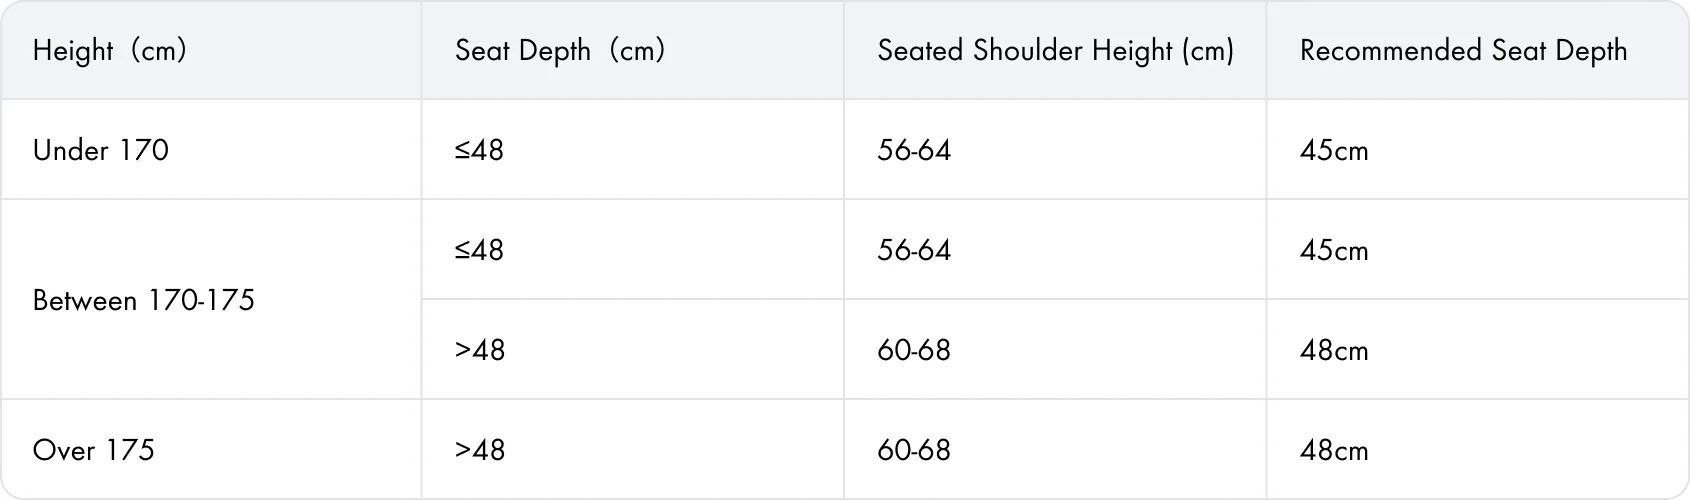This screenshot has height=500, width=1690.
Task: Click 48cm recommendation in Between 170-175 group
Action: click(1334, 350)
